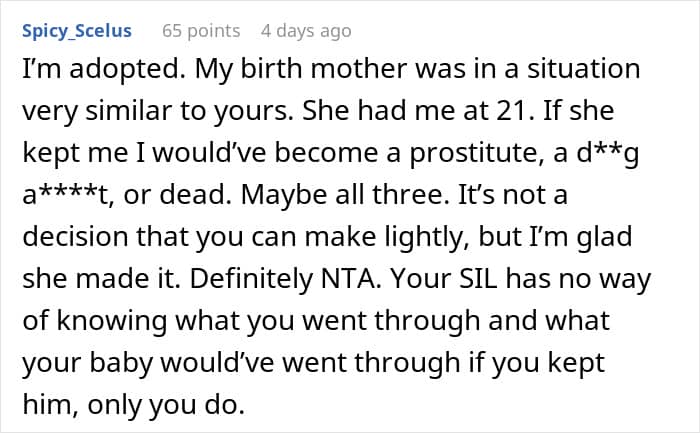Open the '4 days ago' timestamp permalink

coord(306,31)
